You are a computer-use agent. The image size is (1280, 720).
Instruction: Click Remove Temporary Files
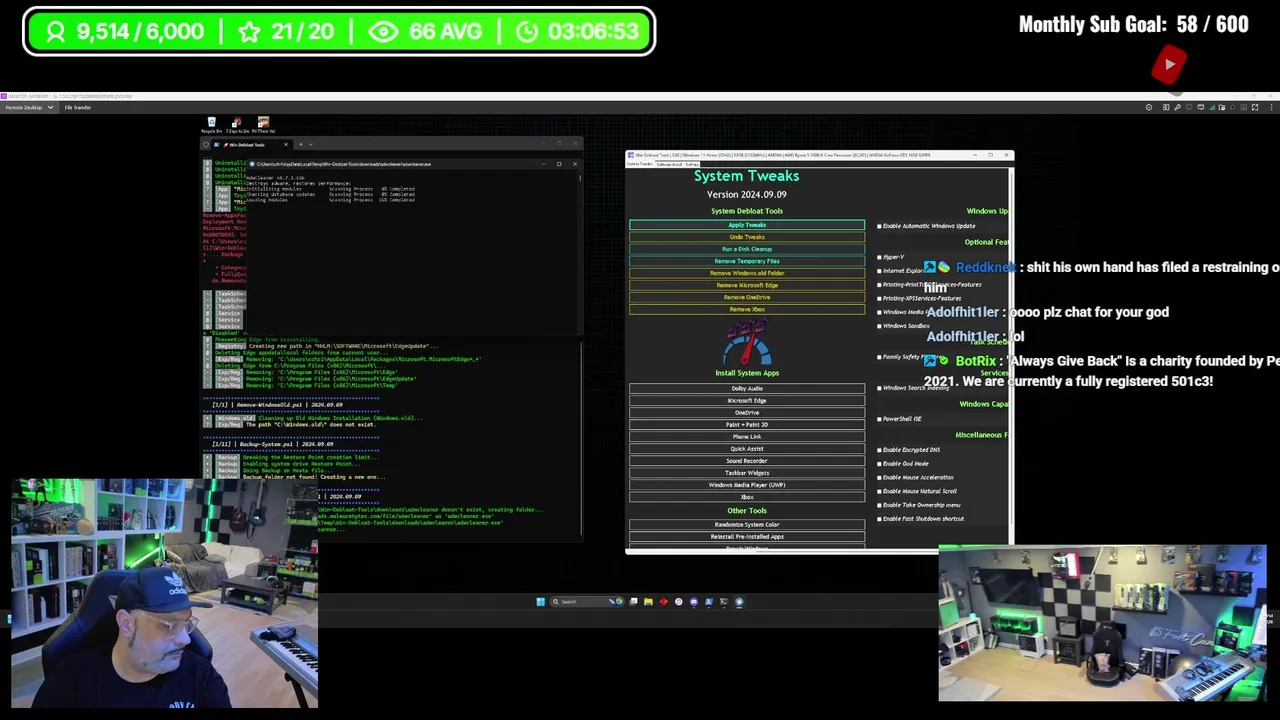747,261
